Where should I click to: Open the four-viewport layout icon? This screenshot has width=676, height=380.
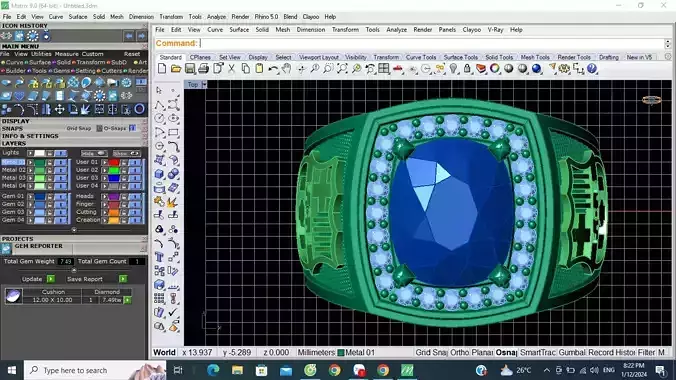[384, 69]
